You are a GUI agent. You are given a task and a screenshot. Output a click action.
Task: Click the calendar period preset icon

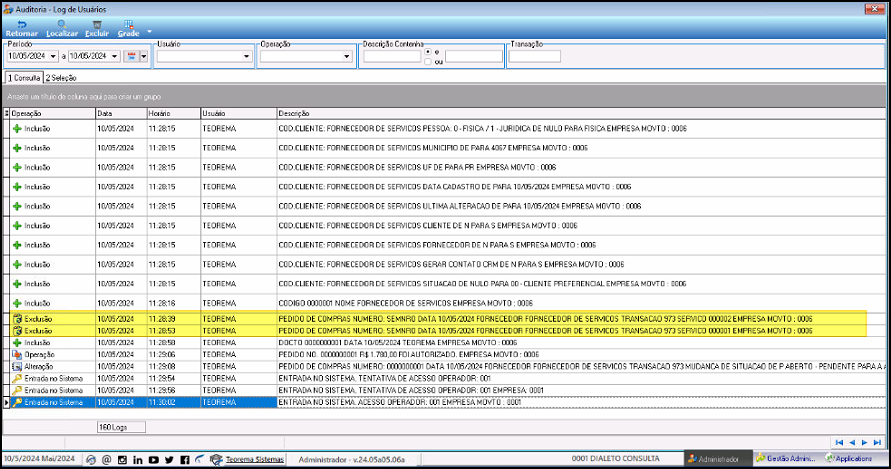tap(132, 56)
